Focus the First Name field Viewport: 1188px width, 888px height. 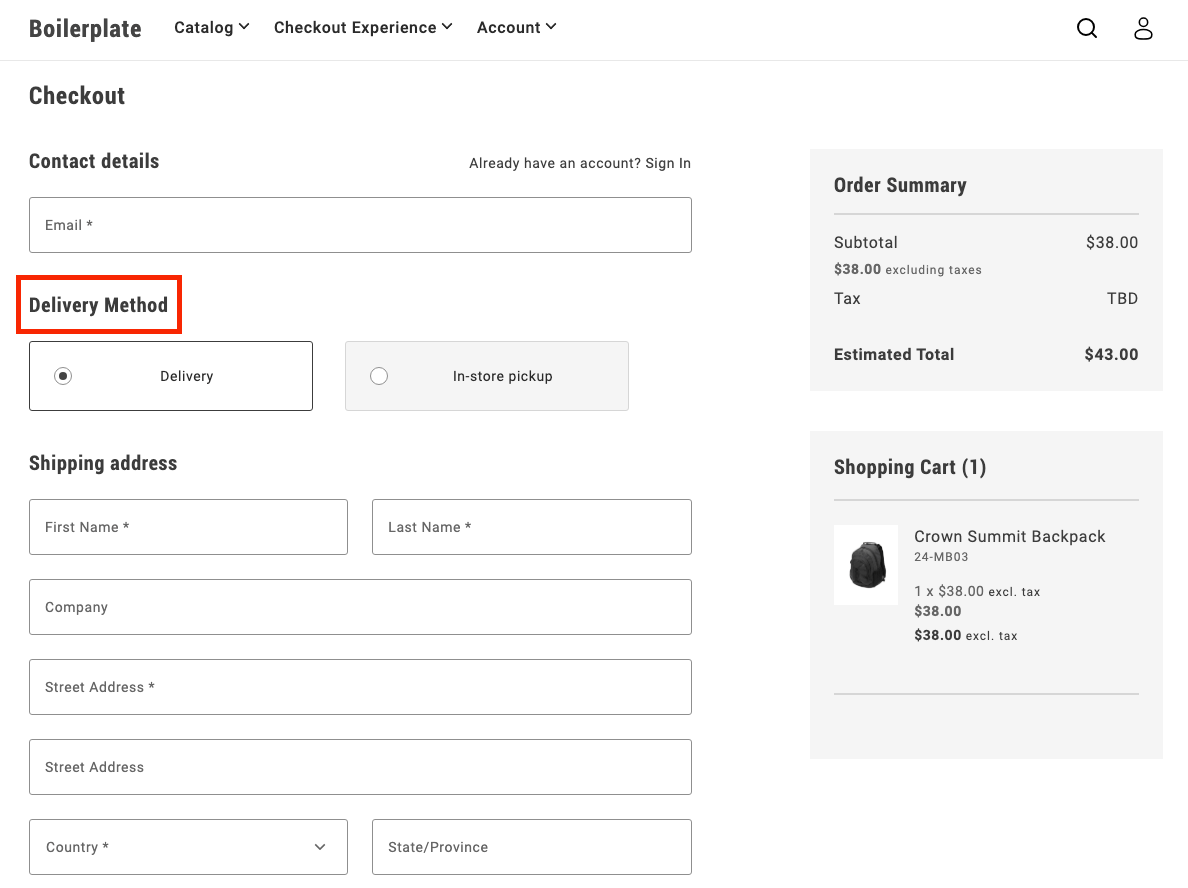pos(188,527)
